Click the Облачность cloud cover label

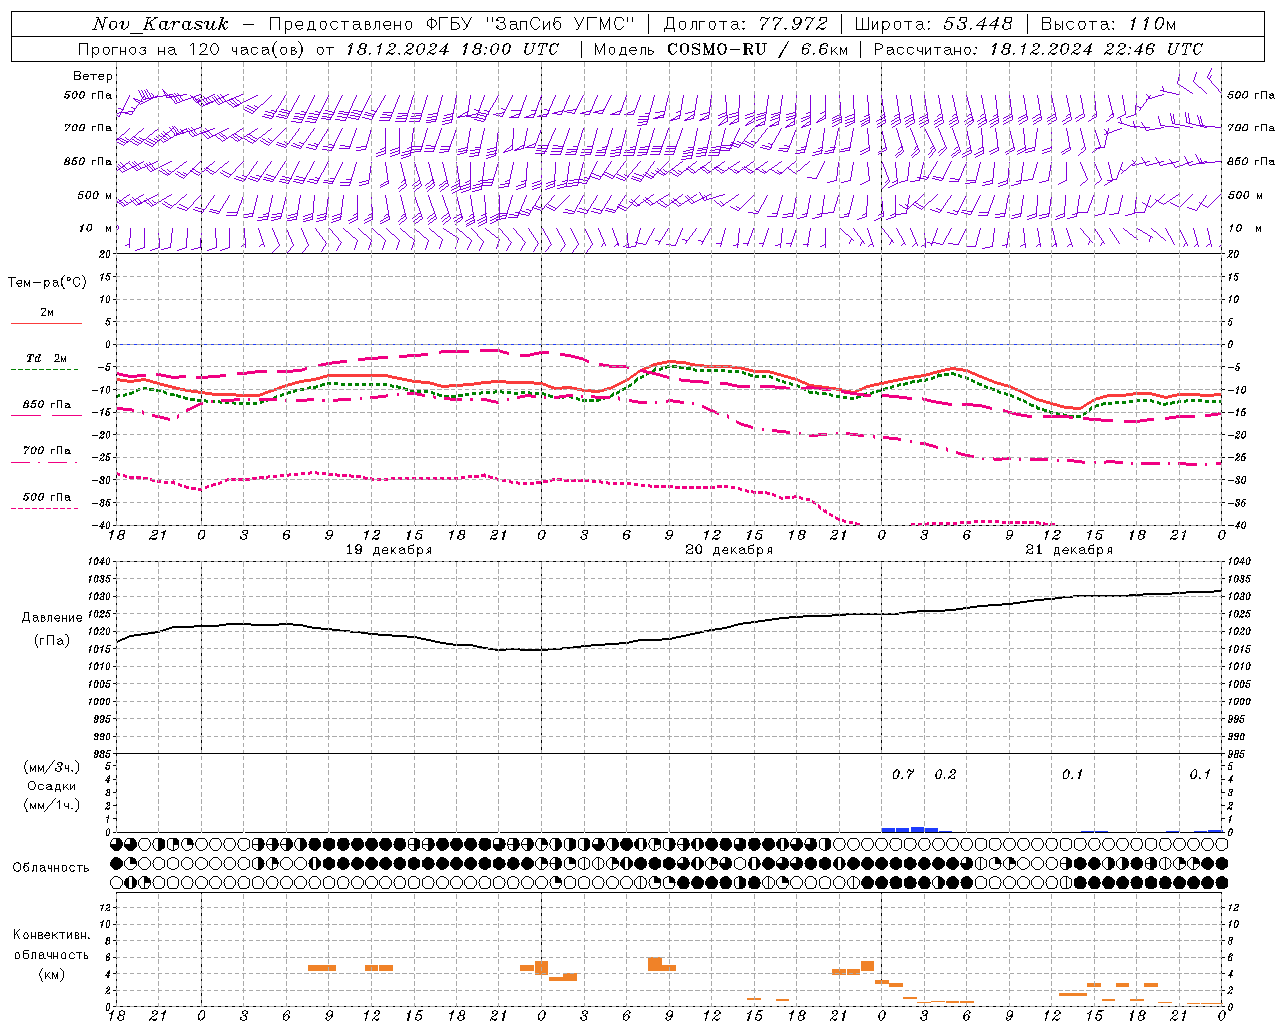[51, 868]
